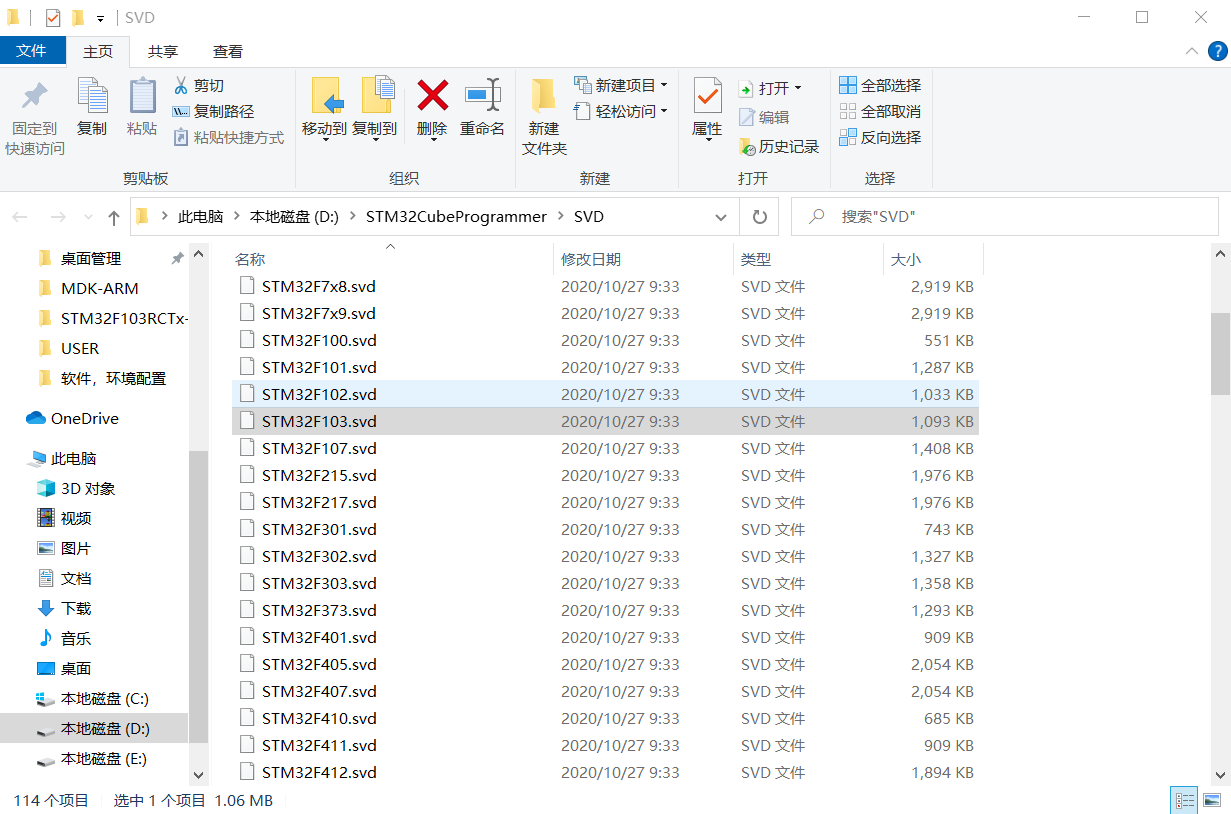
Task: Click History (历史记录) in the ribbon
Action: (x=779, y=146)
